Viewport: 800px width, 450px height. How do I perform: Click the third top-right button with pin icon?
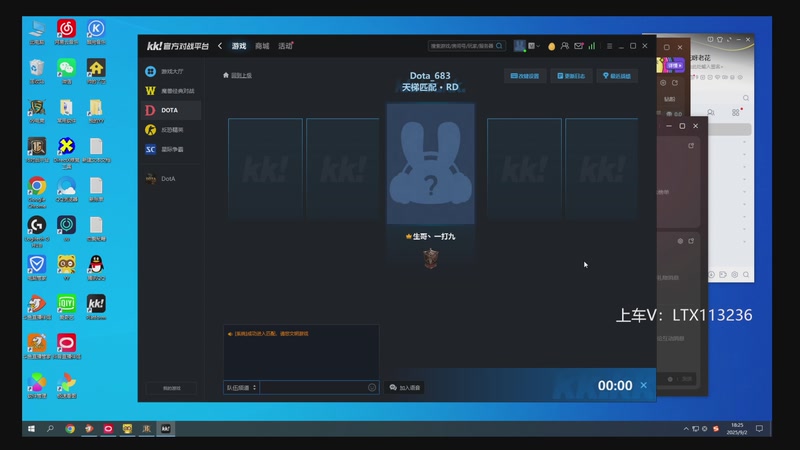tap(617, 76)
